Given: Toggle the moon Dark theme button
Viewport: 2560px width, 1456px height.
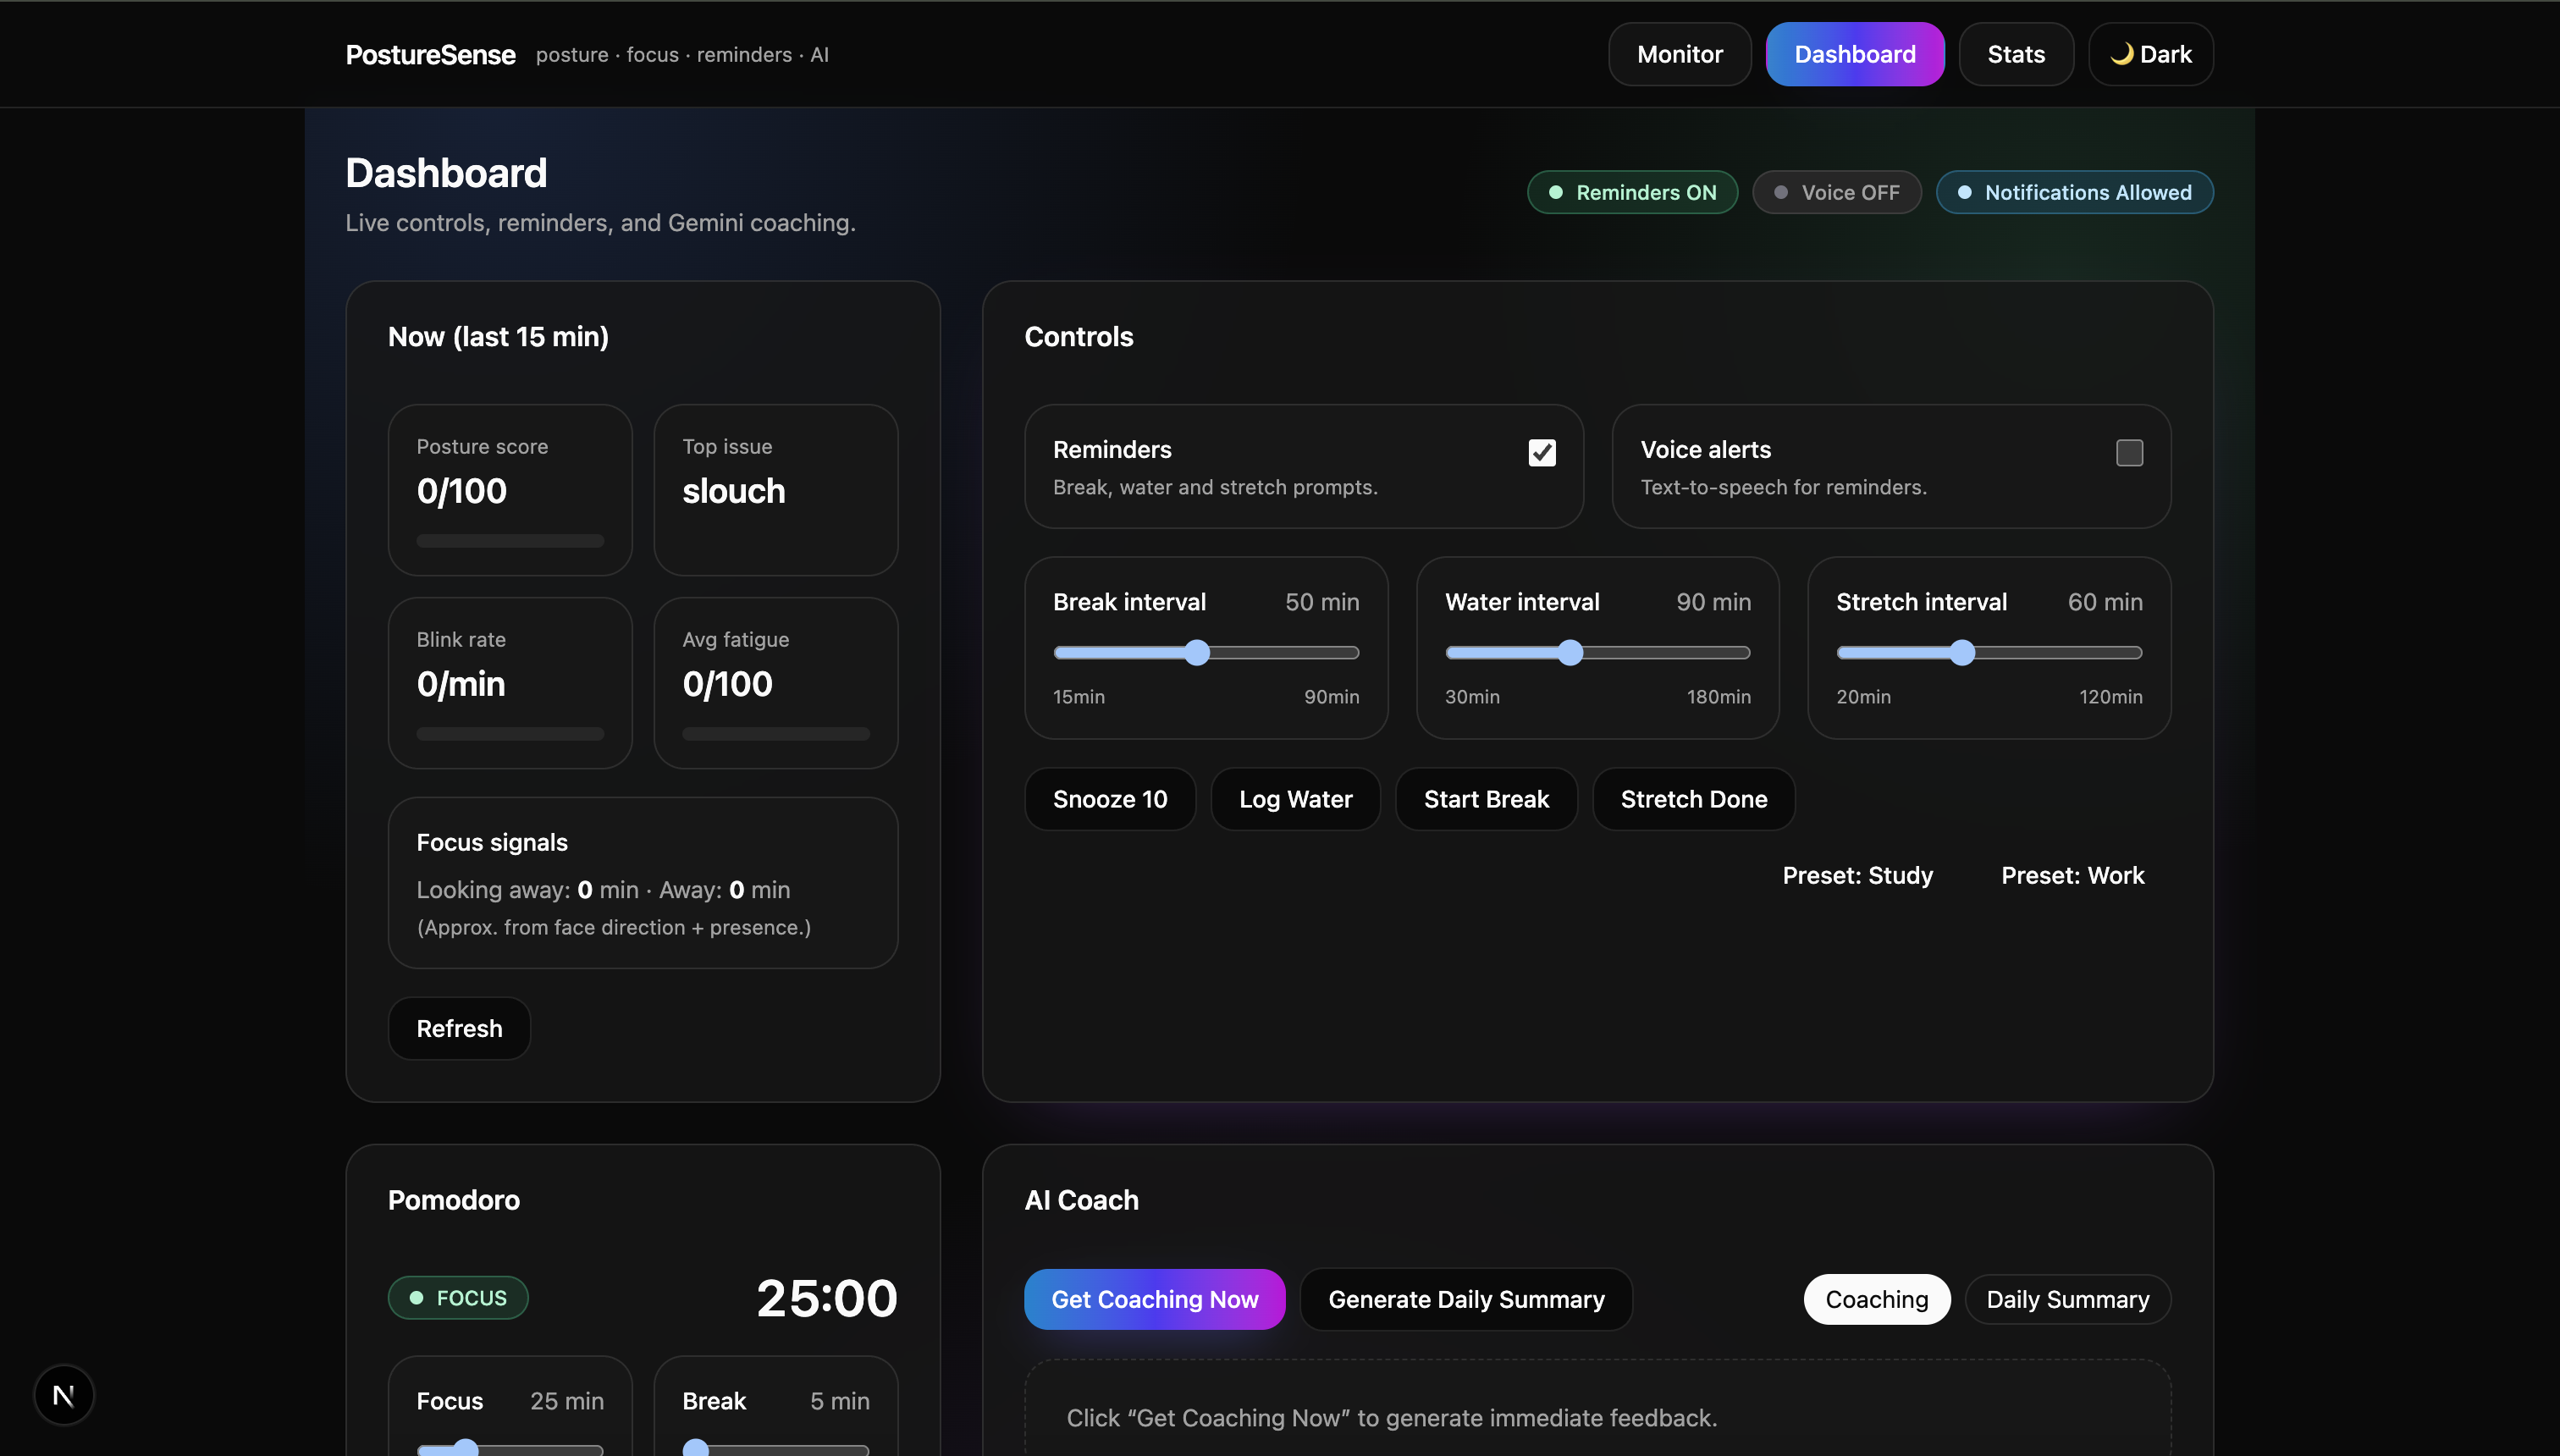Looking at the screenshot, I should pyautogui.click(x=2150, y=54).
